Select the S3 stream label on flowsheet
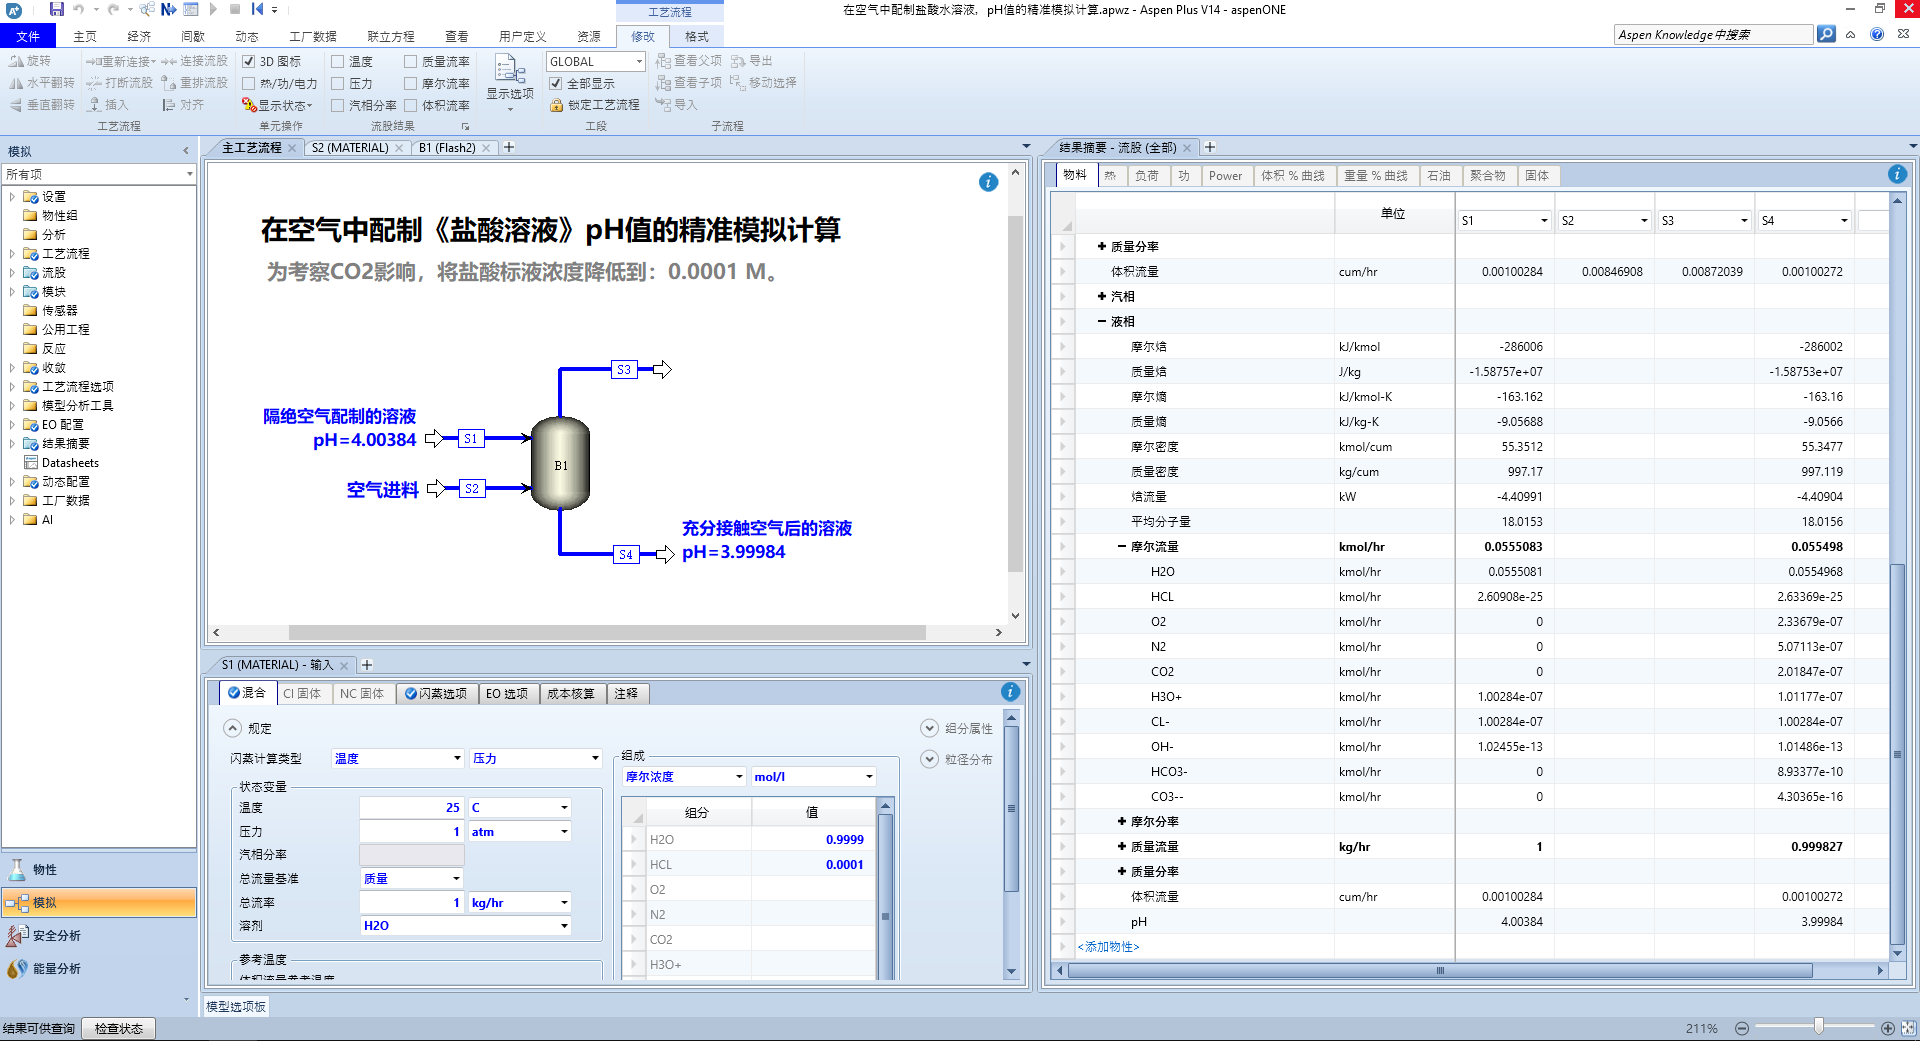Image resolution: width=1920 pixels, height=1041 pixels. pos(624,369)
